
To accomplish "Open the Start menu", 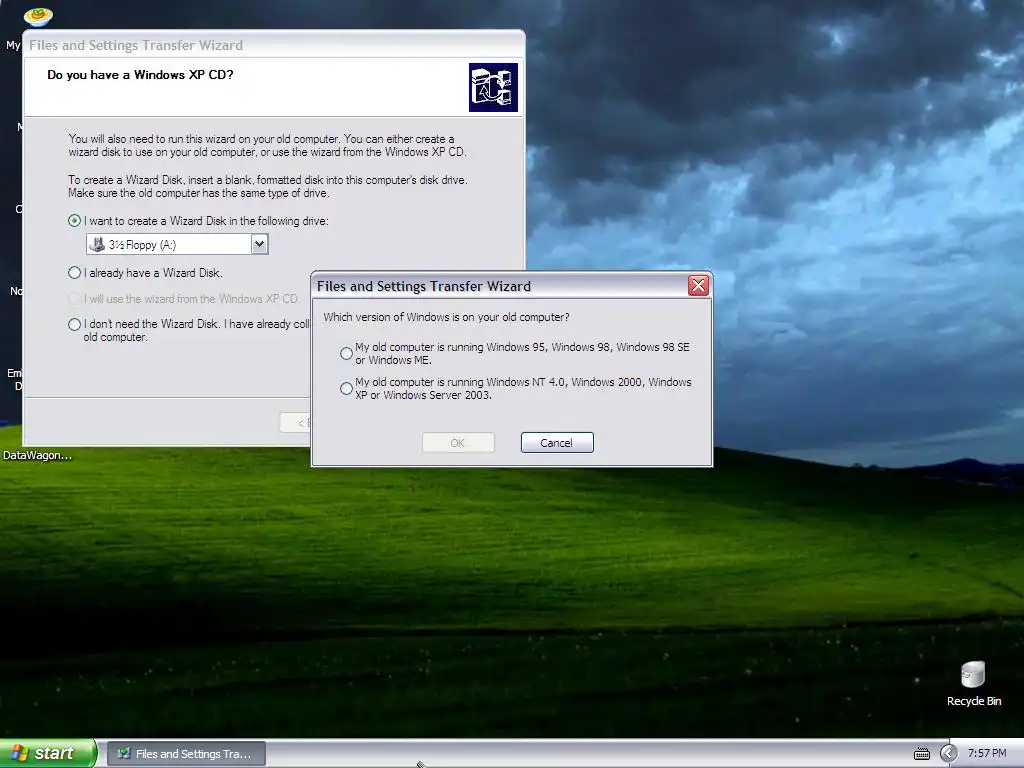I will point(48,753).
